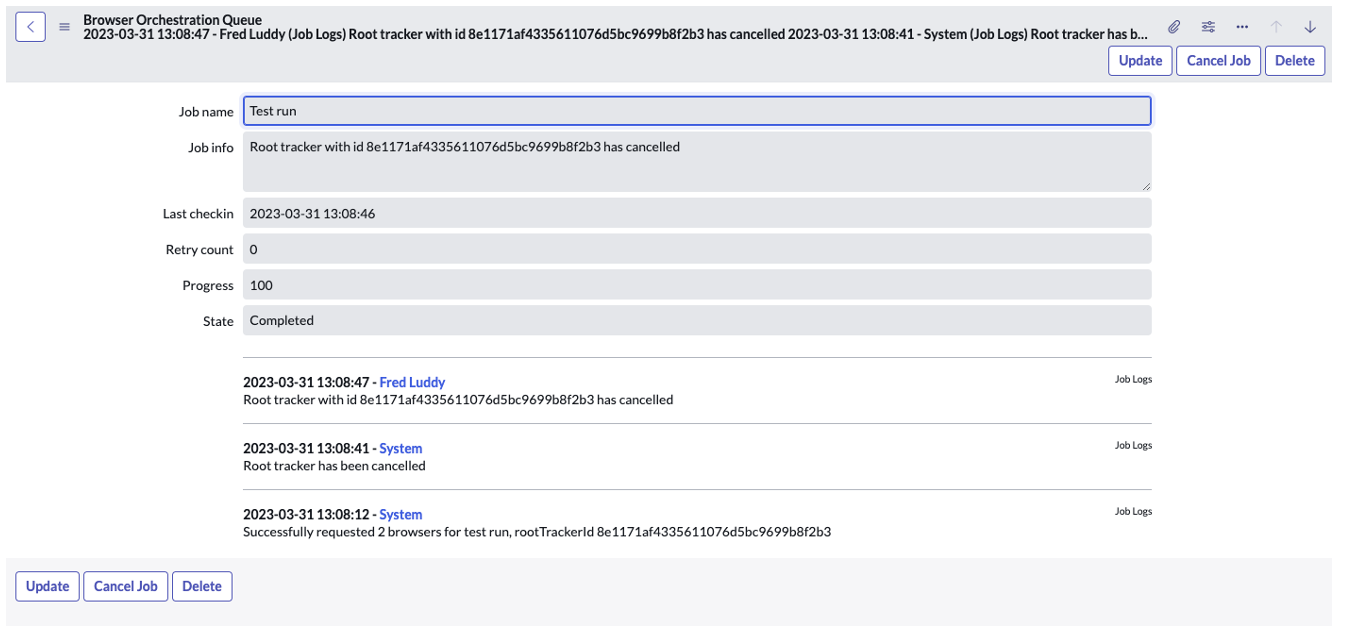
Task: Click the Cancel Job button in header
Action: [x=1218, y=60]
